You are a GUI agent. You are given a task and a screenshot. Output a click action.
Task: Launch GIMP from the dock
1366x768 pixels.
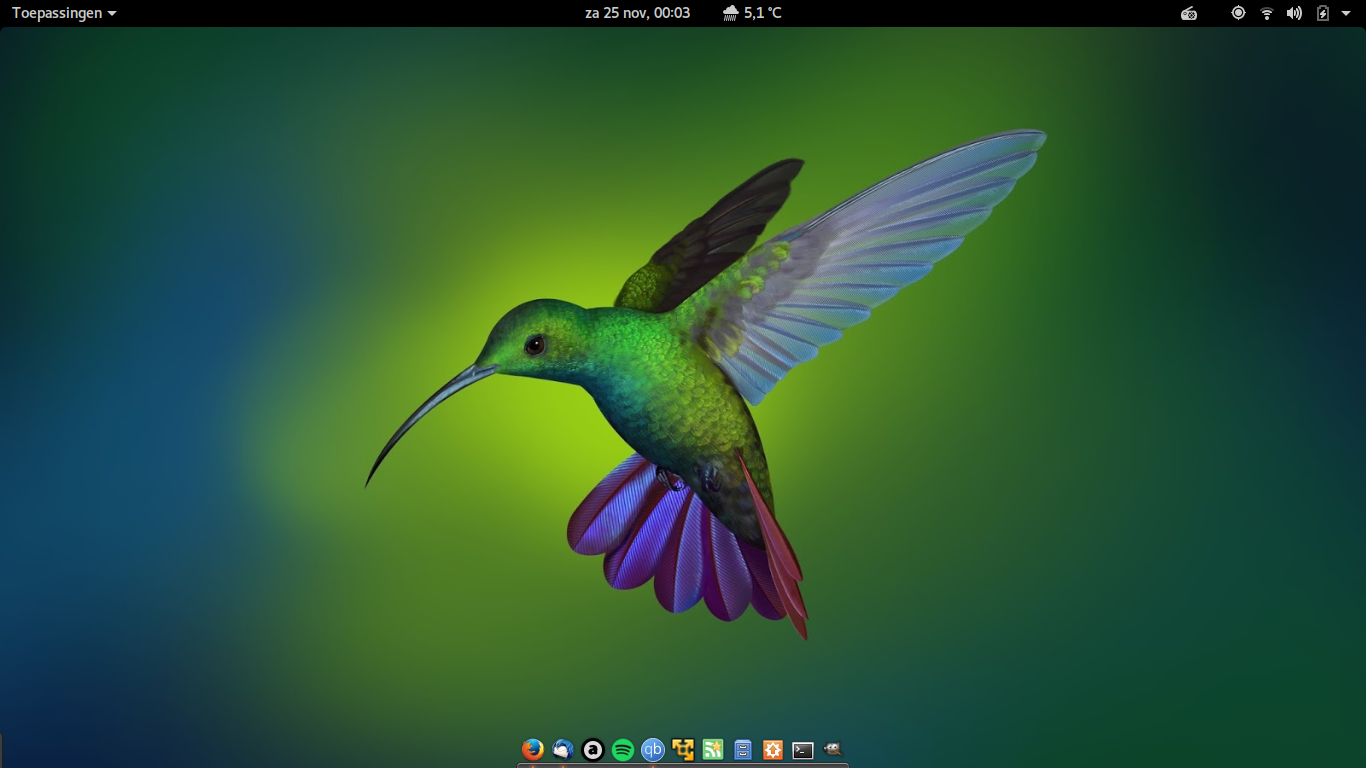pos(833,748)
